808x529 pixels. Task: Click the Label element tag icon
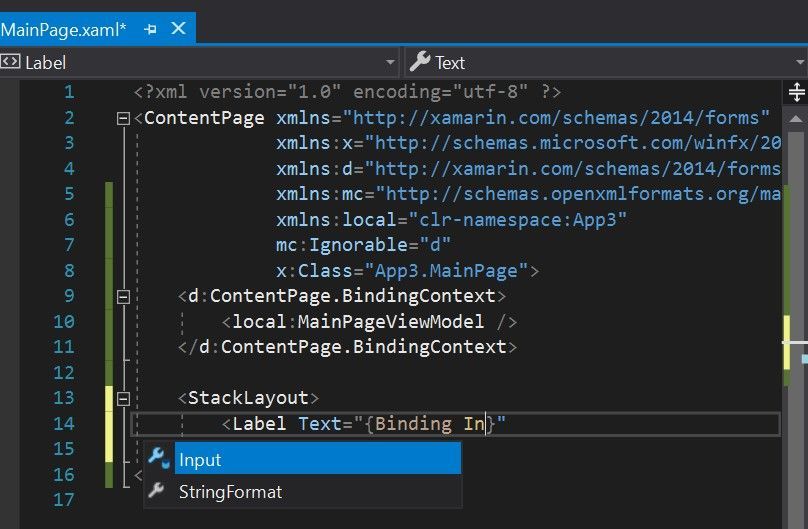10,62
